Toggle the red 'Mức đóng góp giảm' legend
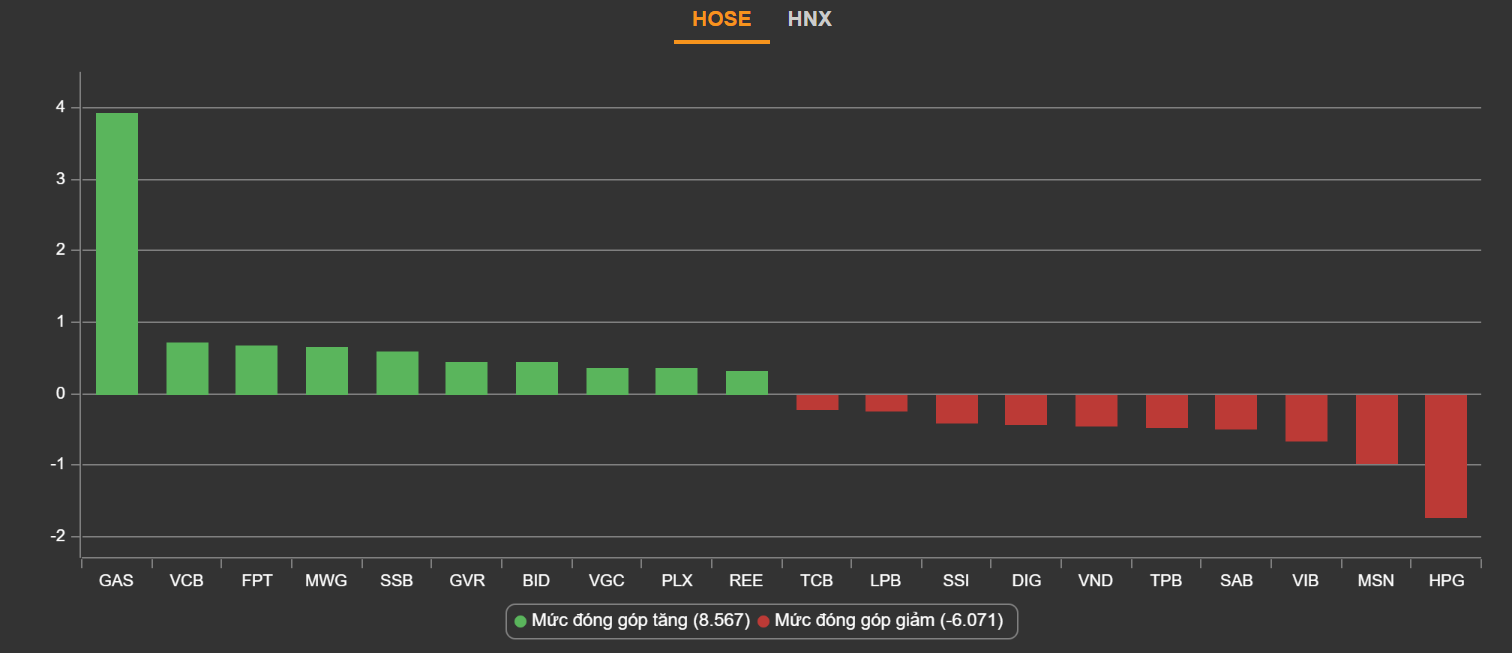1512x653 pixels. (888, 621)
